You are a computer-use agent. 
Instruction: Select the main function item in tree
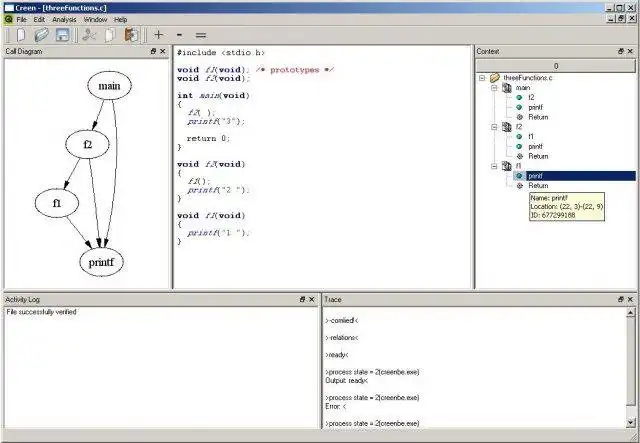522,88
